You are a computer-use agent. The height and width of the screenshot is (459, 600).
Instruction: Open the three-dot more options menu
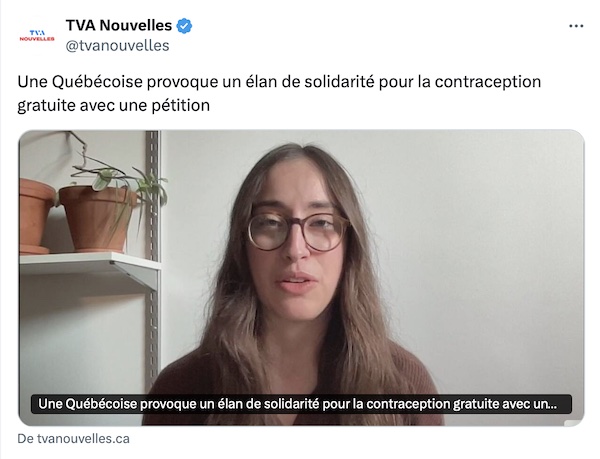(576, 26)
